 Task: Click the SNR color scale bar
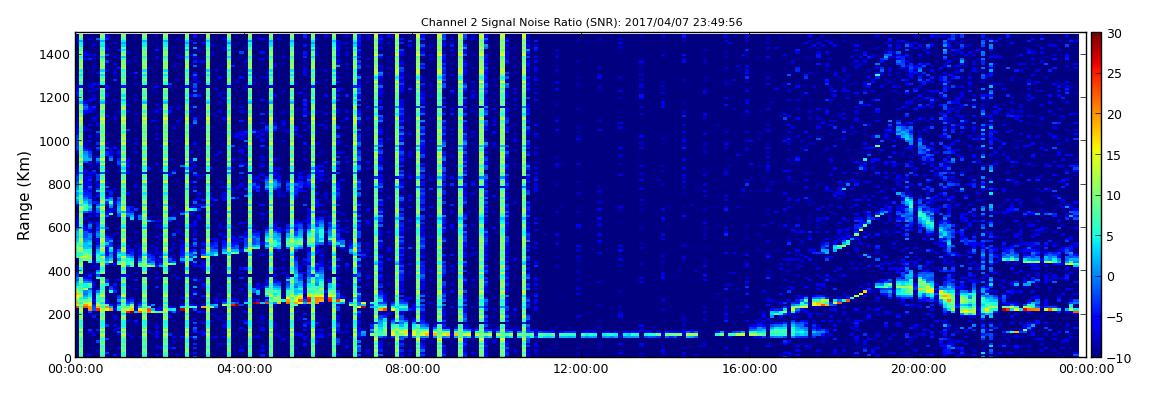click(x=1096, y=195)
